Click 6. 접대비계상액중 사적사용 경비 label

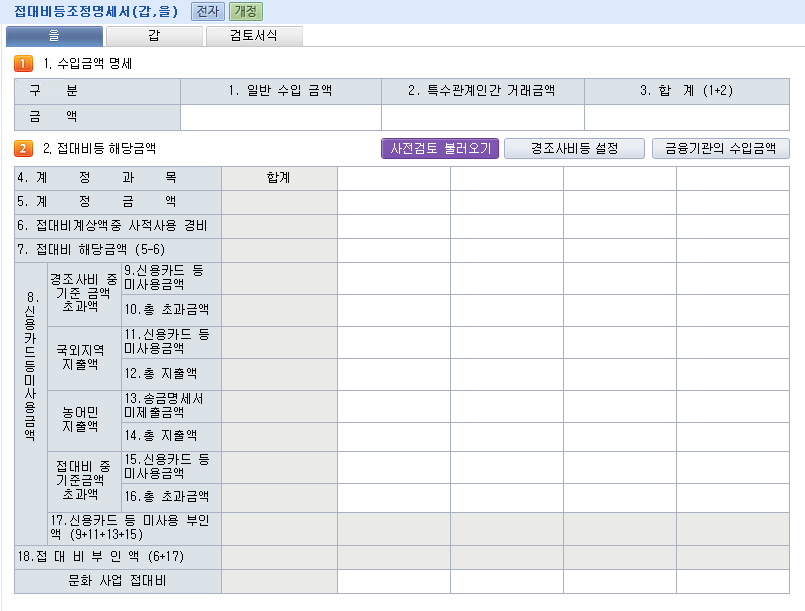[118, 226]
